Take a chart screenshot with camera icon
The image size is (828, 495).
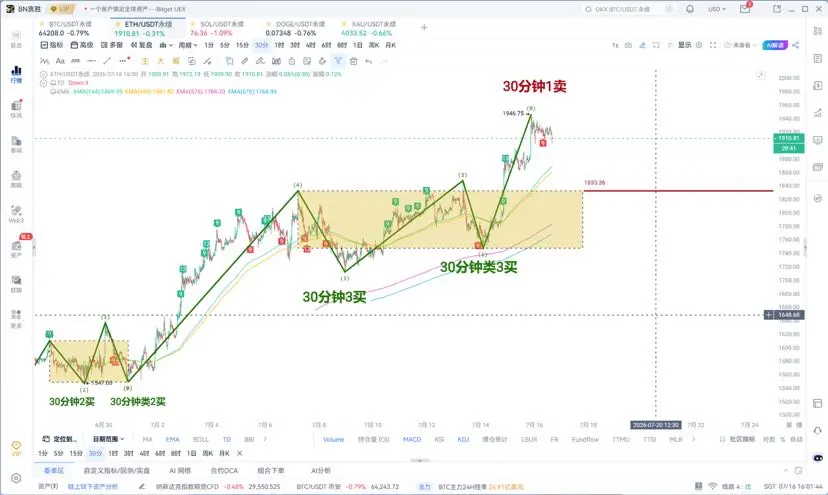pyautogui.click(x=628, y=45)
